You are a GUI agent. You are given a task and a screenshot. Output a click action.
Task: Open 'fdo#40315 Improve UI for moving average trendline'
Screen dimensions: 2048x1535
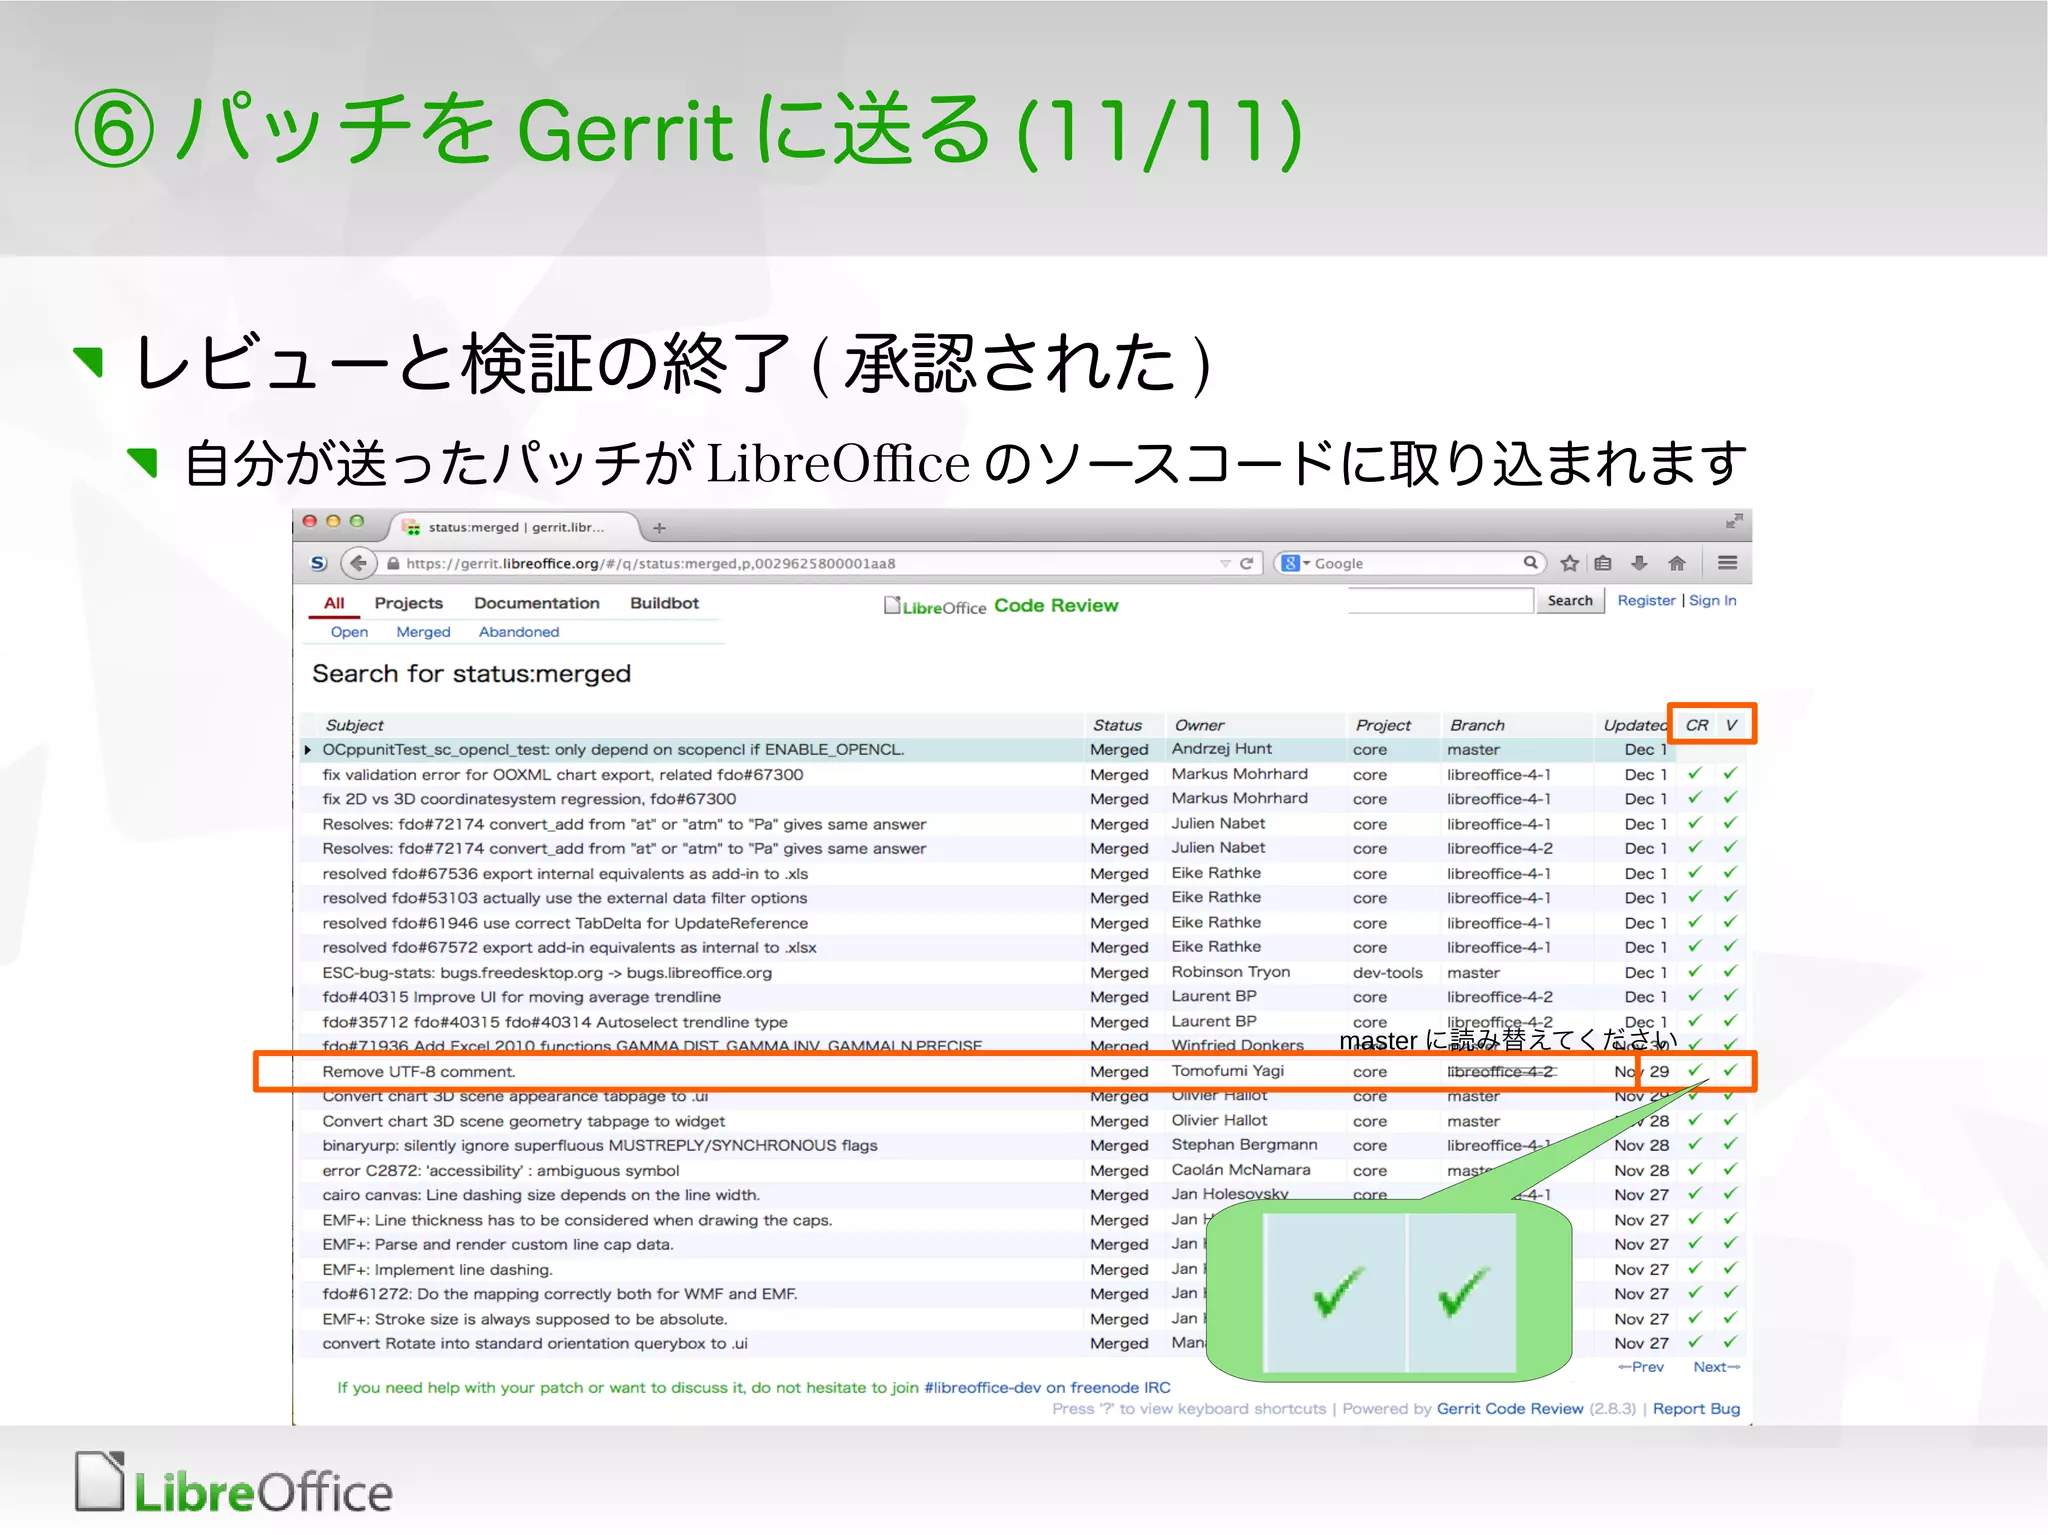522,997
